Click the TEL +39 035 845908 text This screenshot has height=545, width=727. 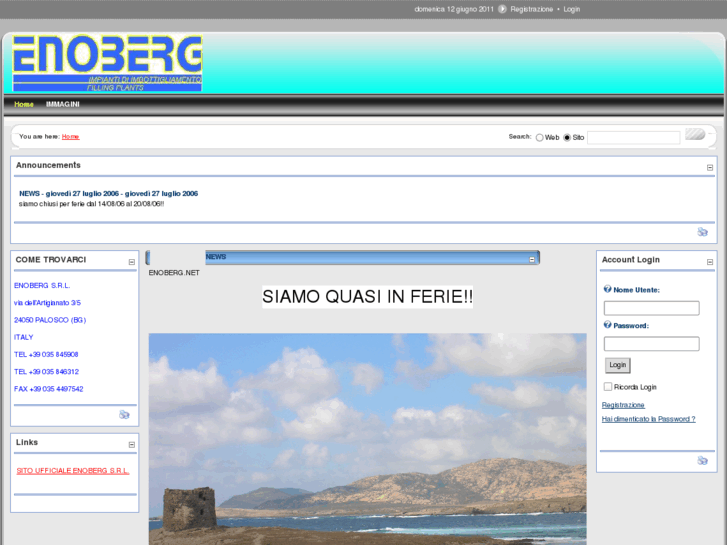pyautogui.click(x=46, y=354)
